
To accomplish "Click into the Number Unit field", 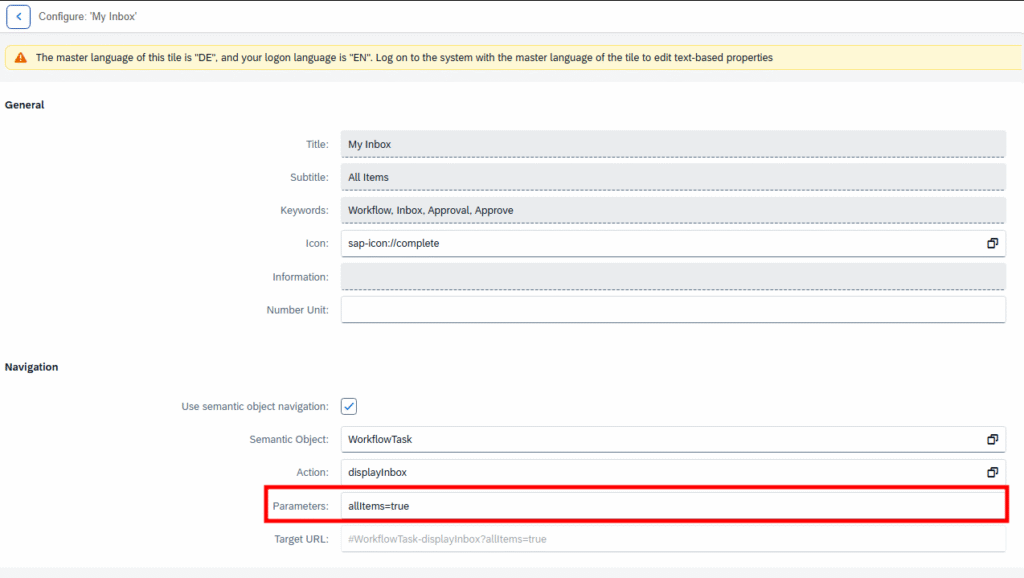I will (672, 310).
